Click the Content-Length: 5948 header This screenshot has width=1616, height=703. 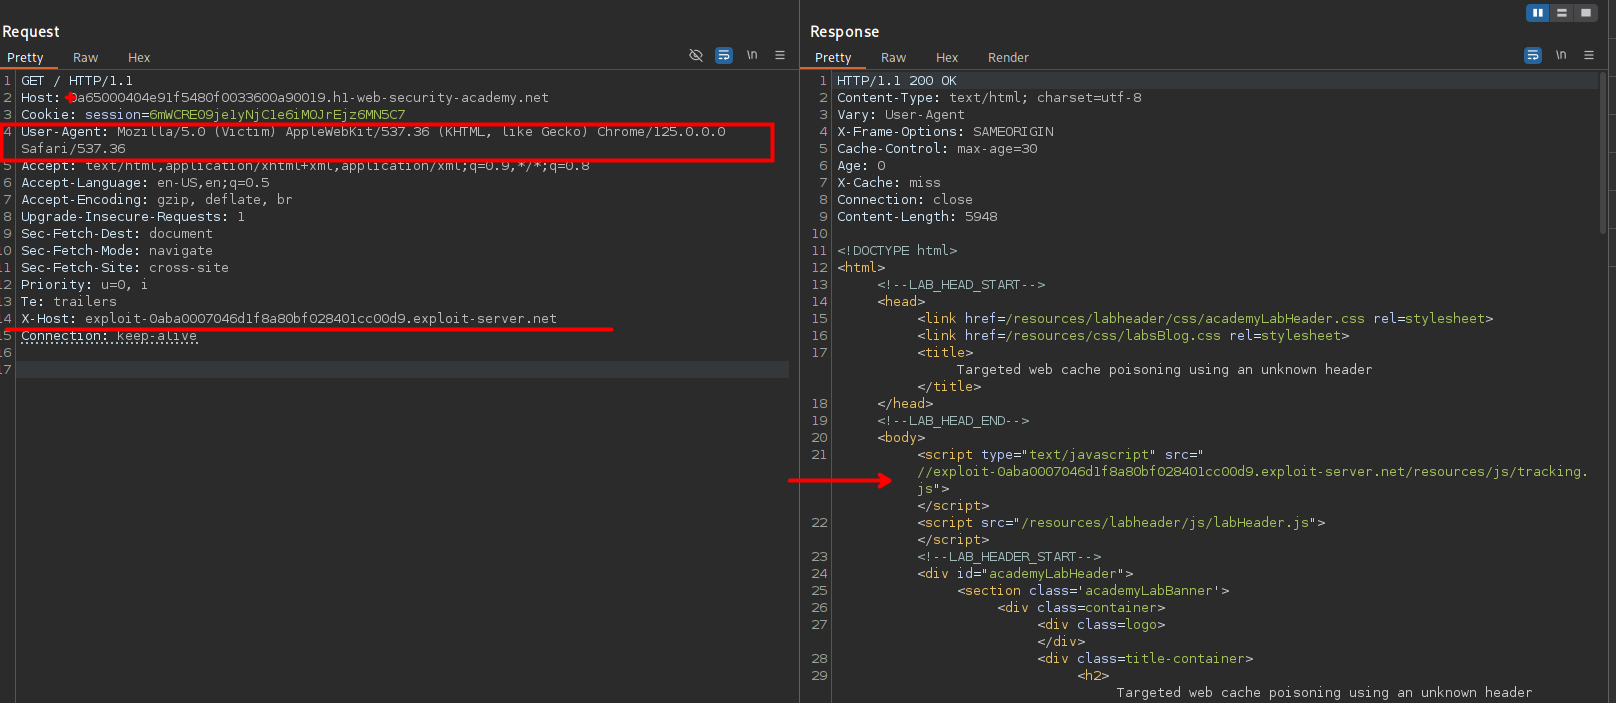[x=917, y=217]
